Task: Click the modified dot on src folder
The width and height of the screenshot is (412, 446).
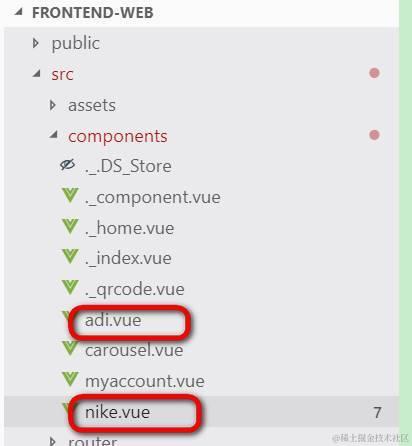Action: (374, 73)
